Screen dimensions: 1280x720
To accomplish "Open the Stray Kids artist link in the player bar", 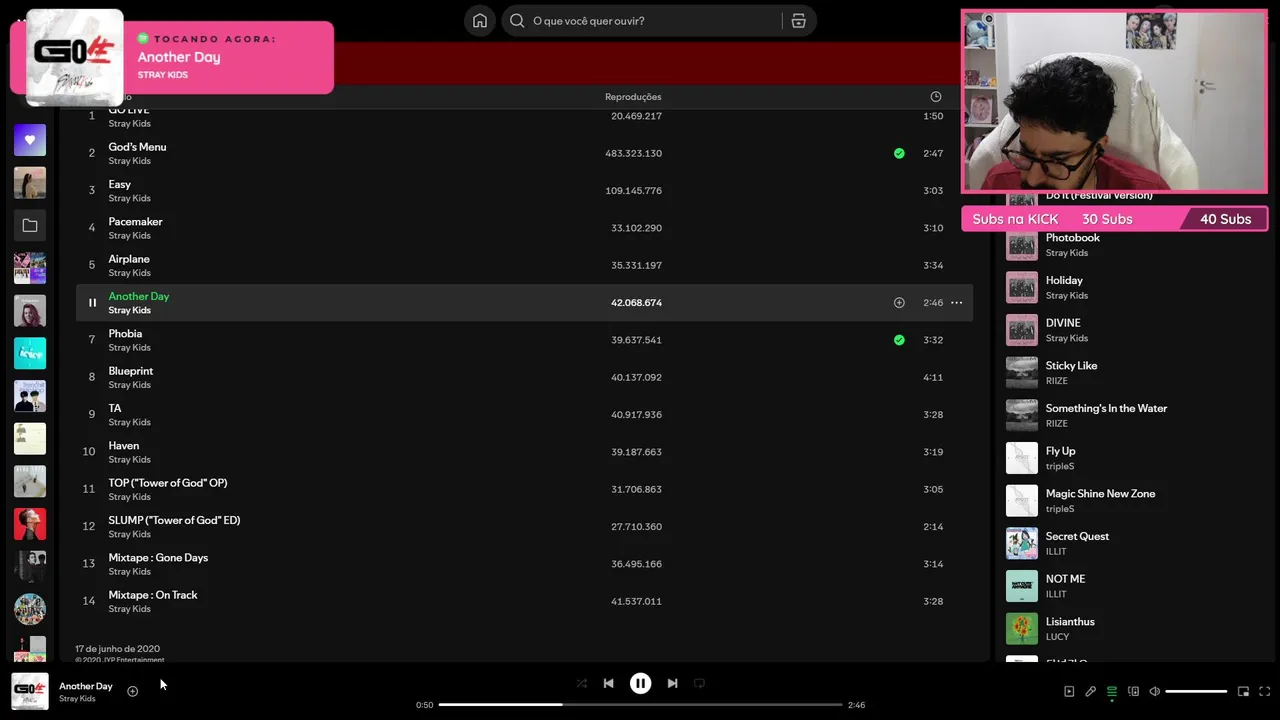I will 77,699.
